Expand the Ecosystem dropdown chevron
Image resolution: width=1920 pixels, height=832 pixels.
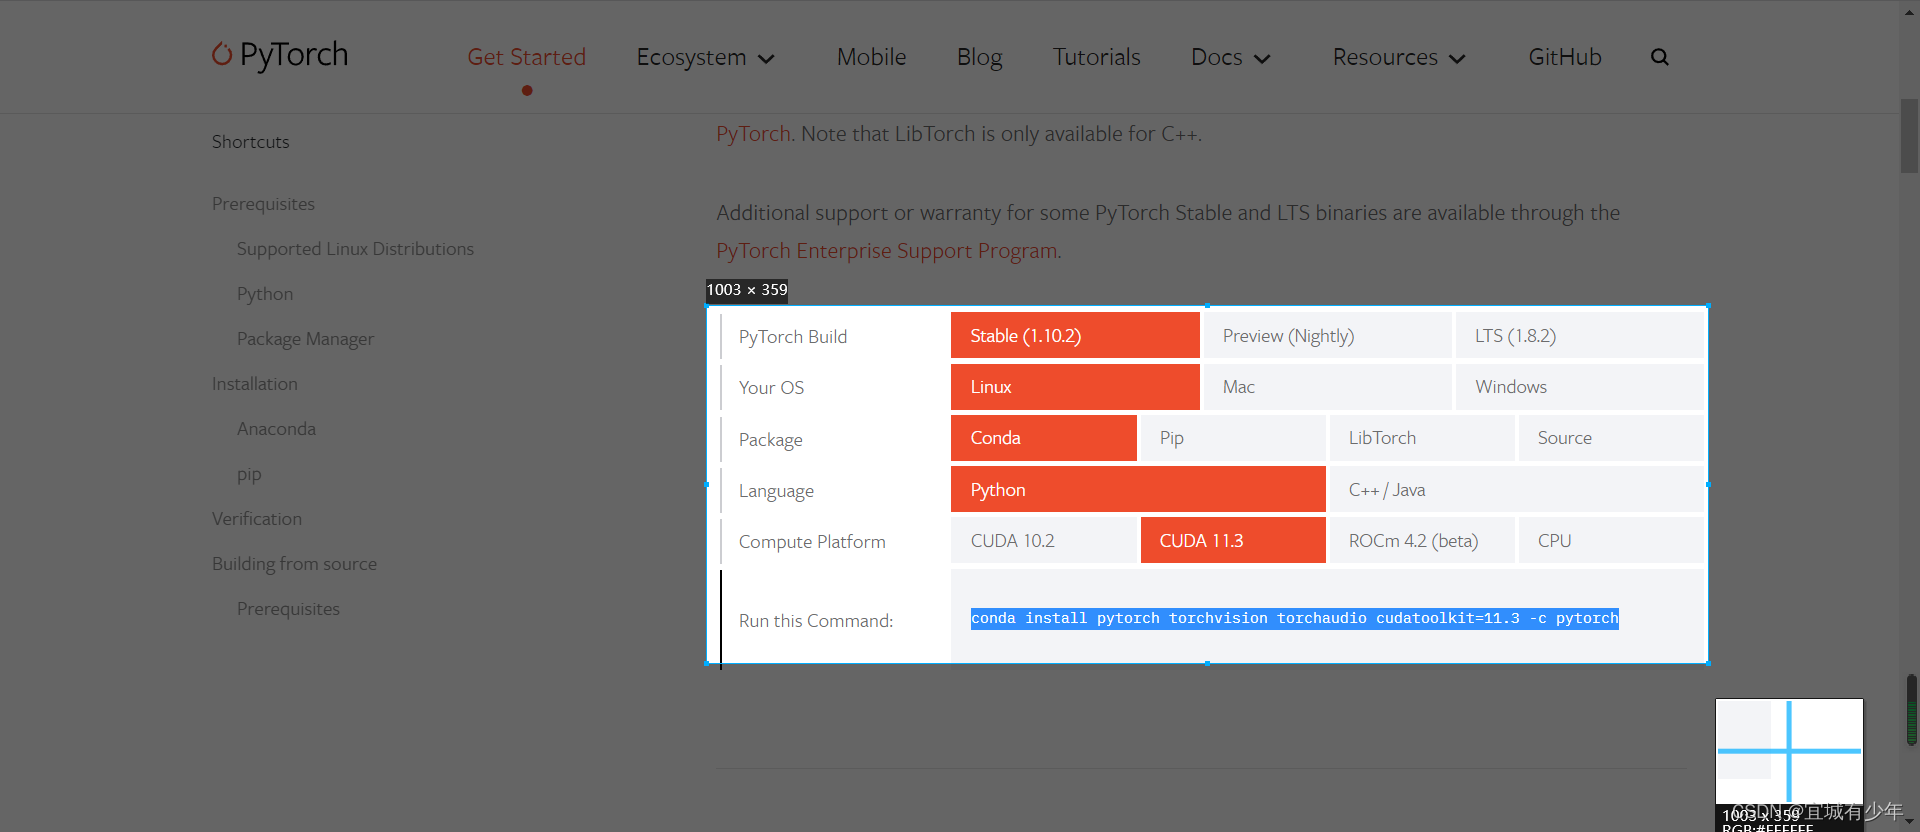767,59
